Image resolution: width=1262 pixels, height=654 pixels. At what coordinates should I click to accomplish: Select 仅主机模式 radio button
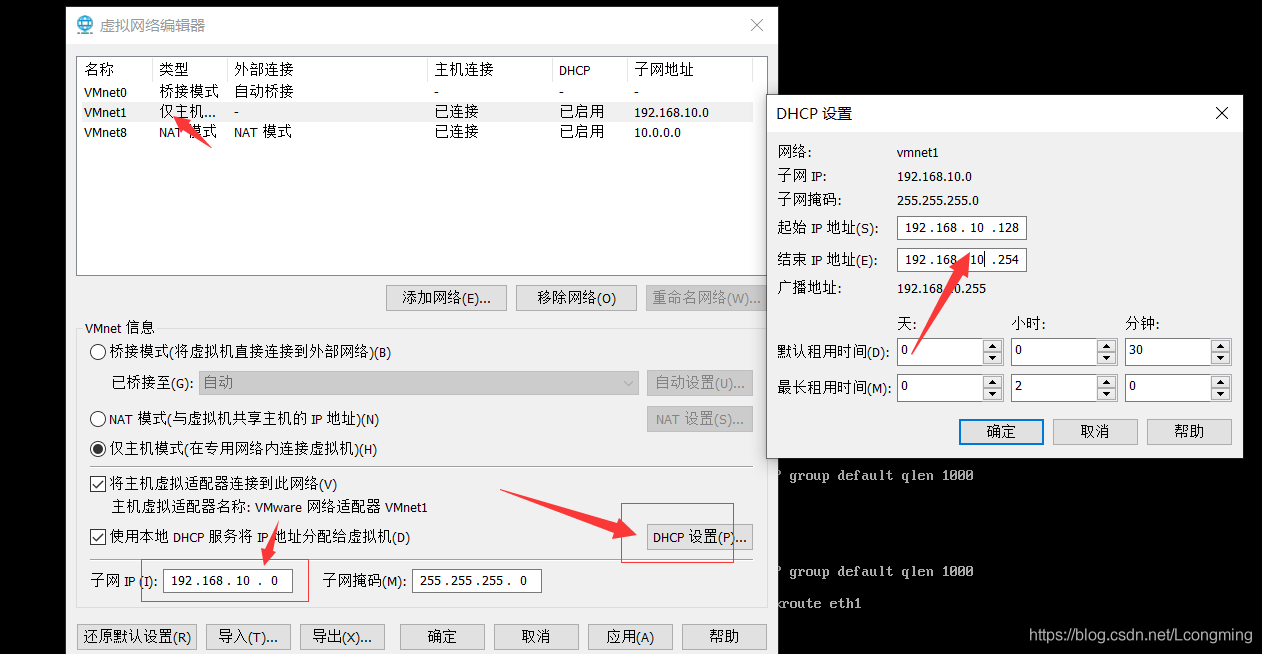(97, 449)
